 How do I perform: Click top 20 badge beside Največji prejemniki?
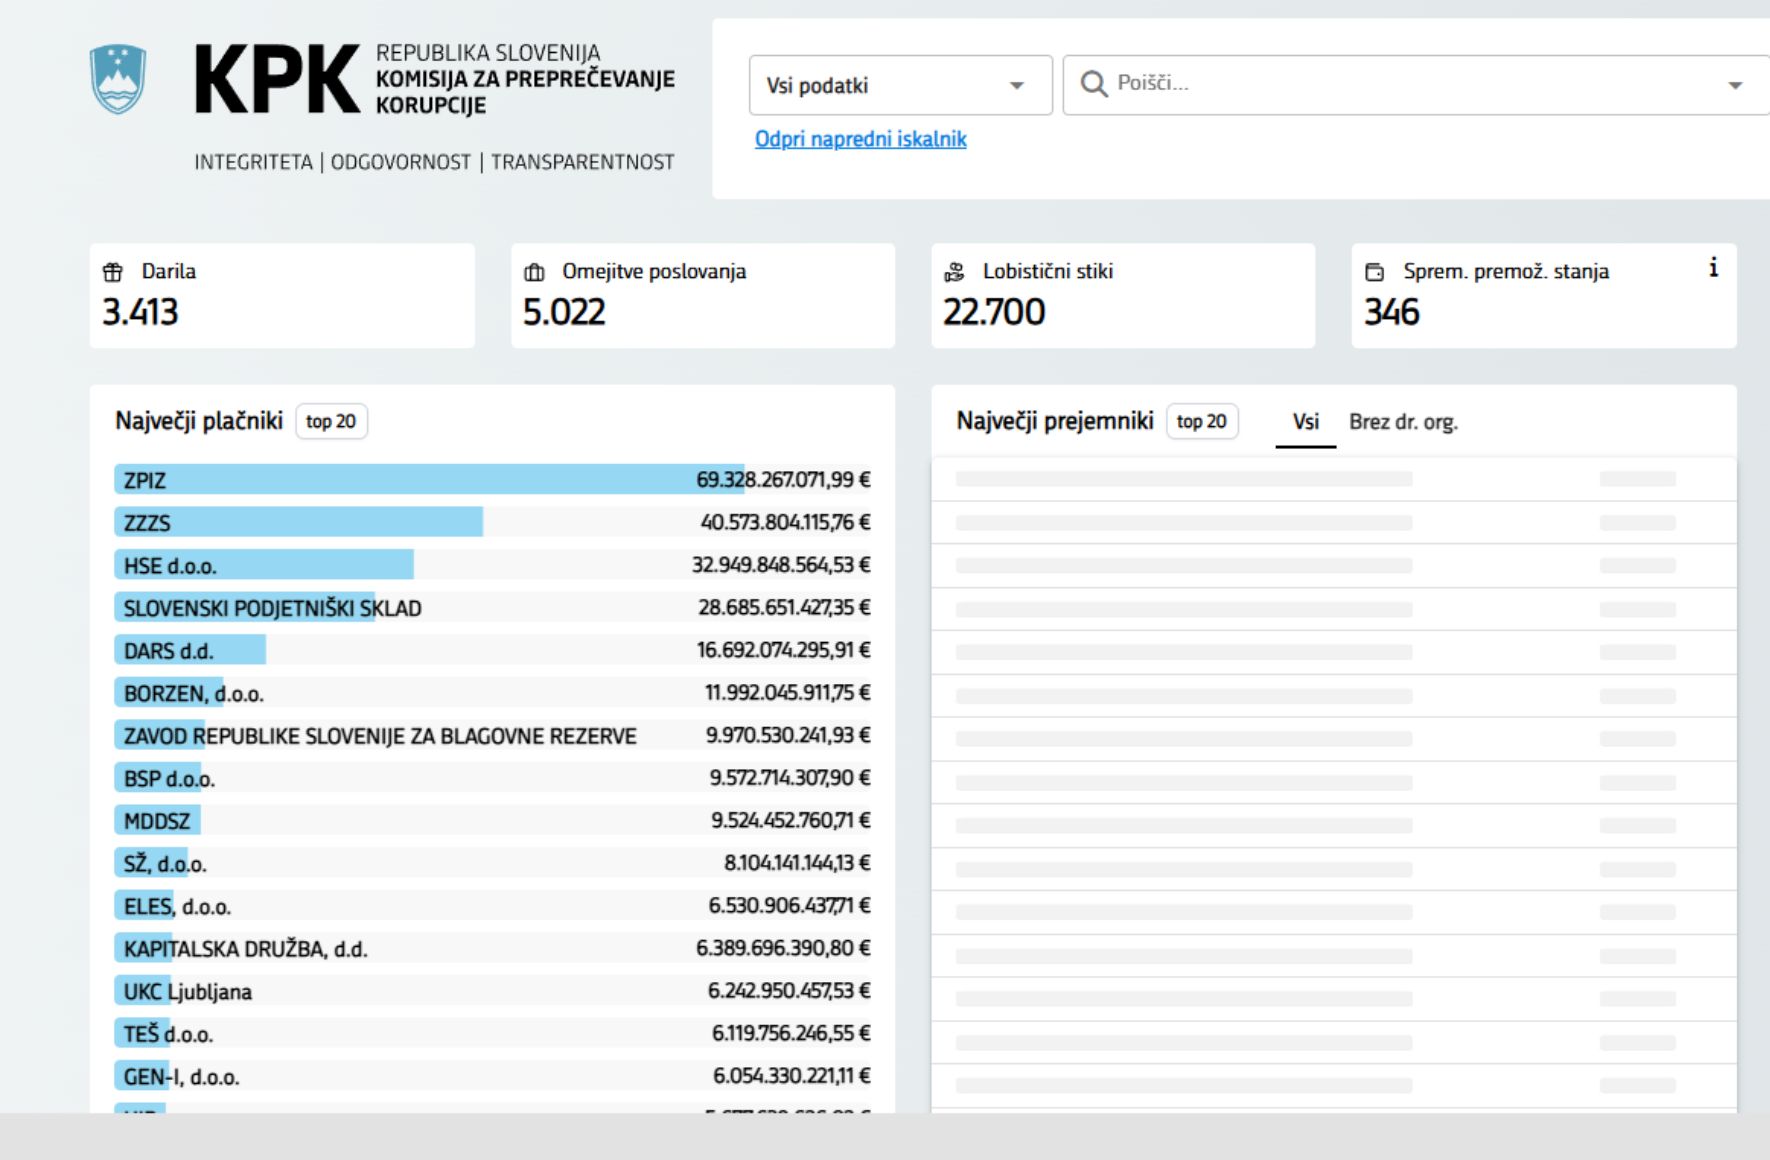[1202, 421]
